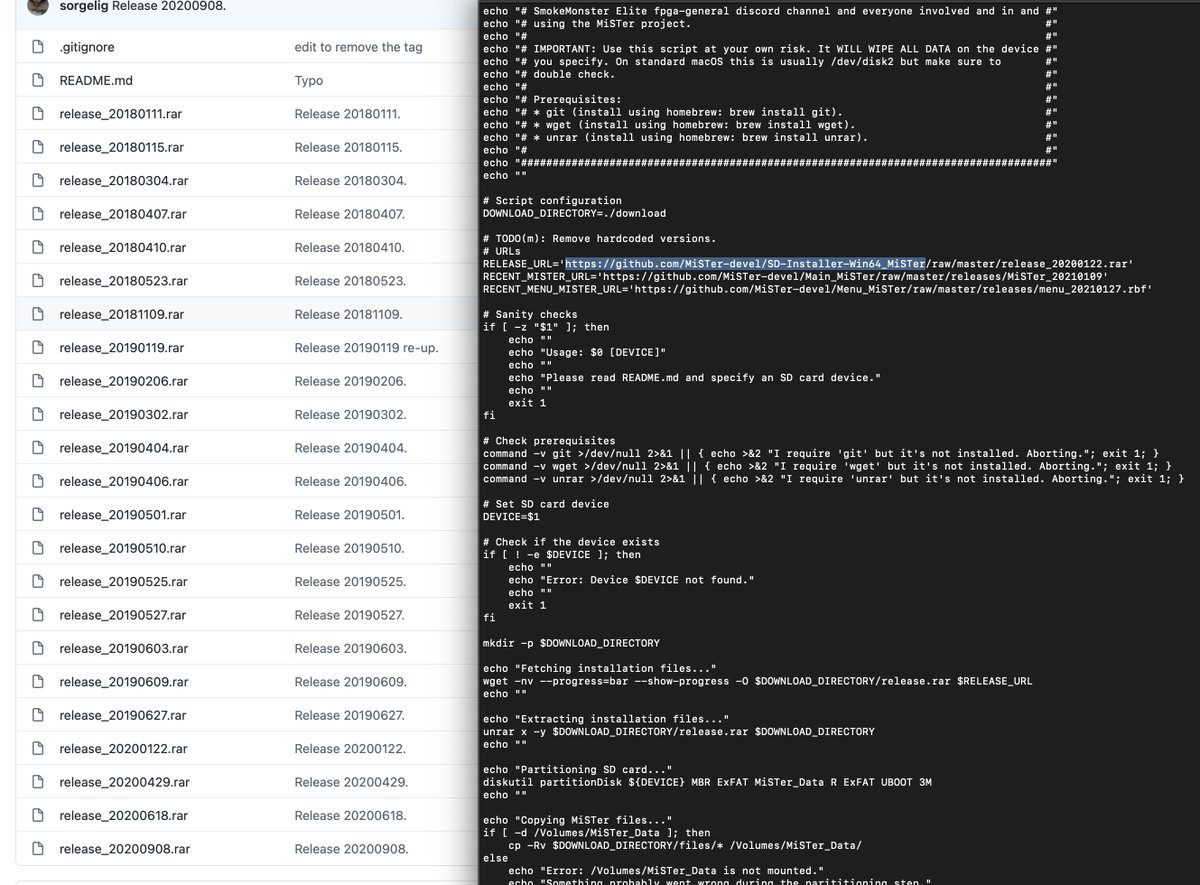Click file icon beside release_20190302.rar
The width and height of the screenshot is (1200, 885).
[37, 414]
